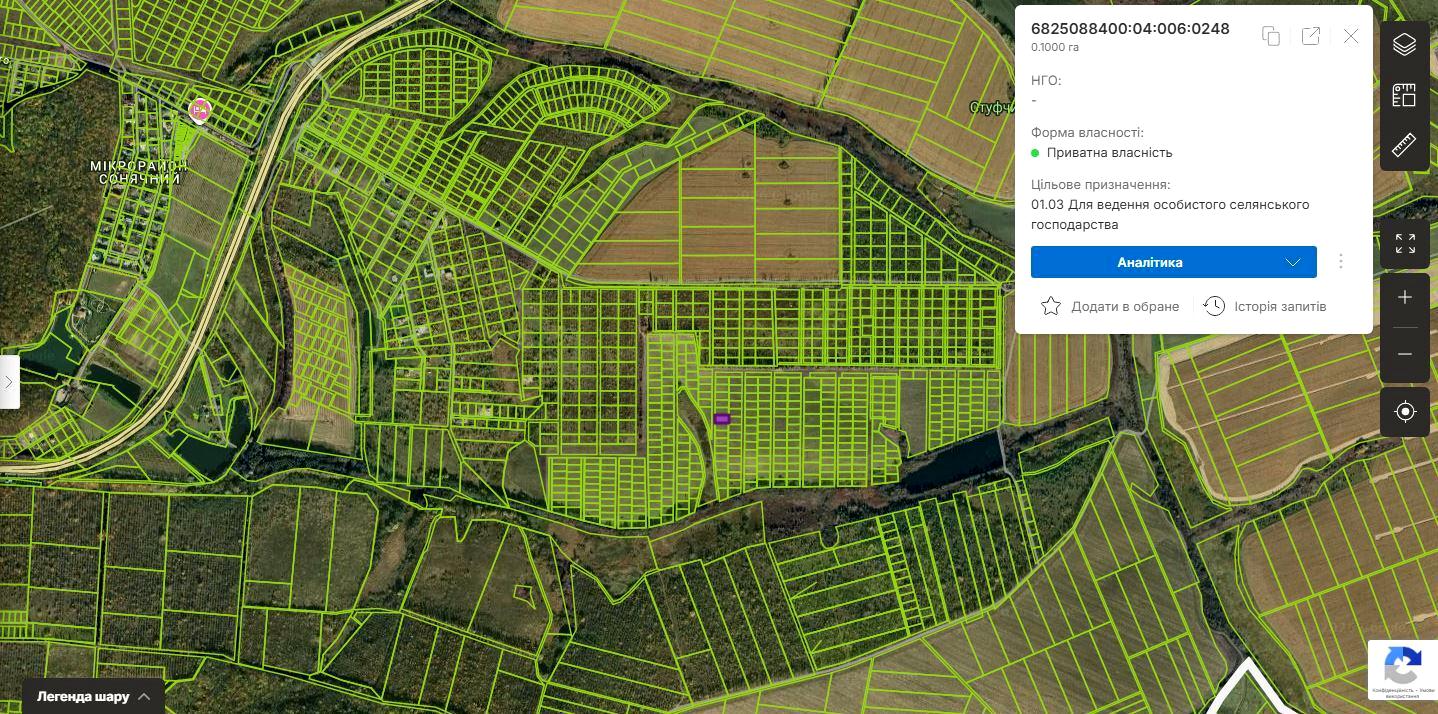Zoom in the map

pyautogui.click(x=1405, y=298)
